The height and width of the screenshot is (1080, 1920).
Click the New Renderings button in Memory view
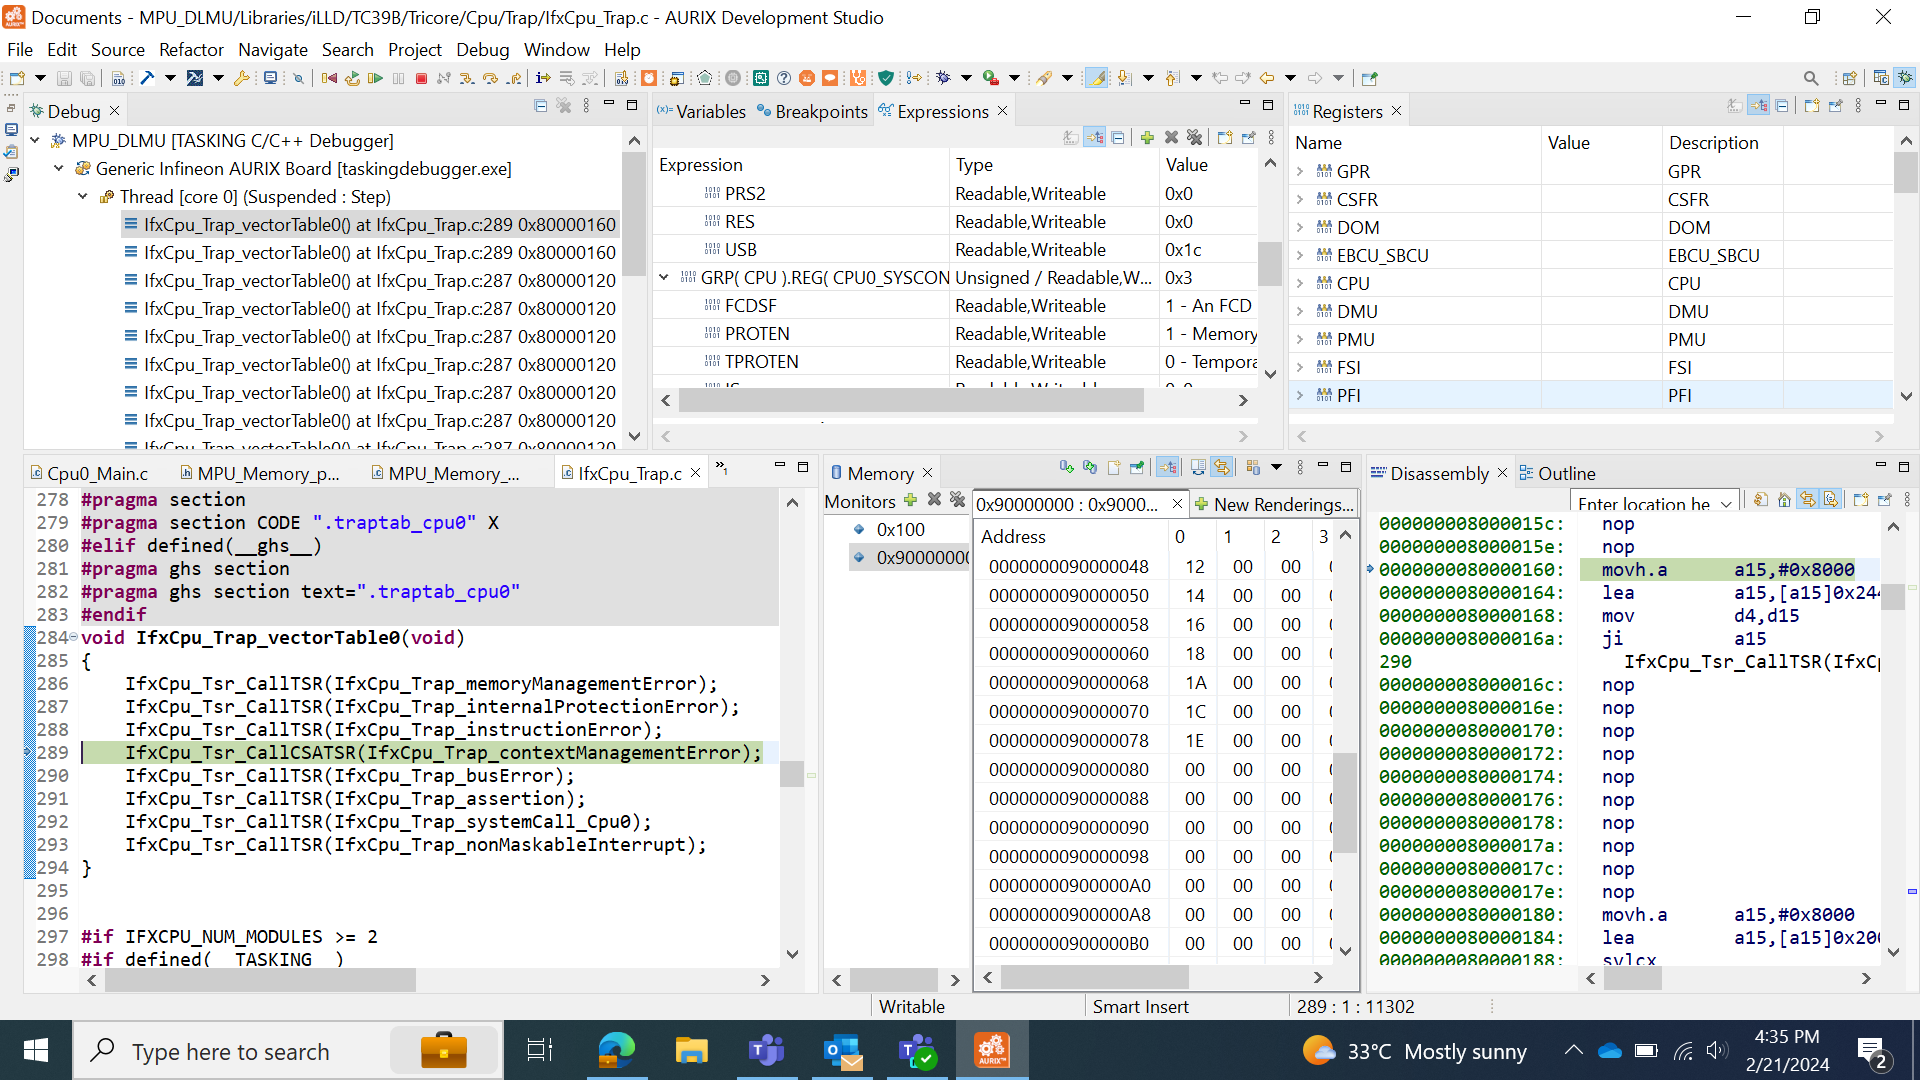pos(1274,504)
